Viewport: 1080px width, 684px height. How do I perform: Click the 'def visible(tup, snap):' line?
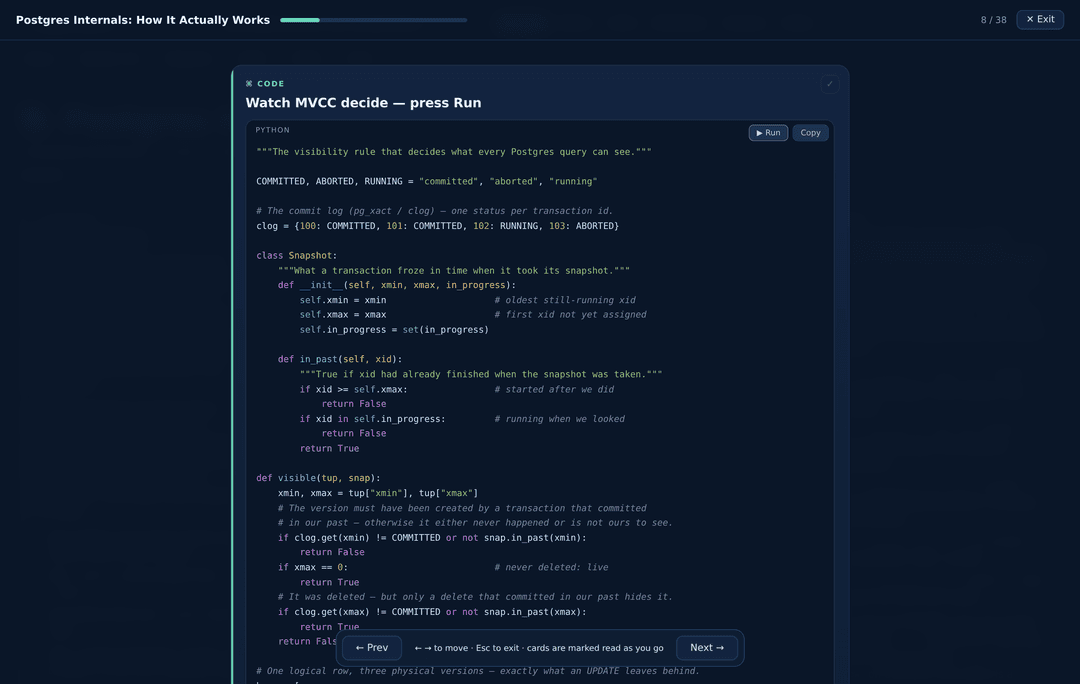tap(318, 477)
